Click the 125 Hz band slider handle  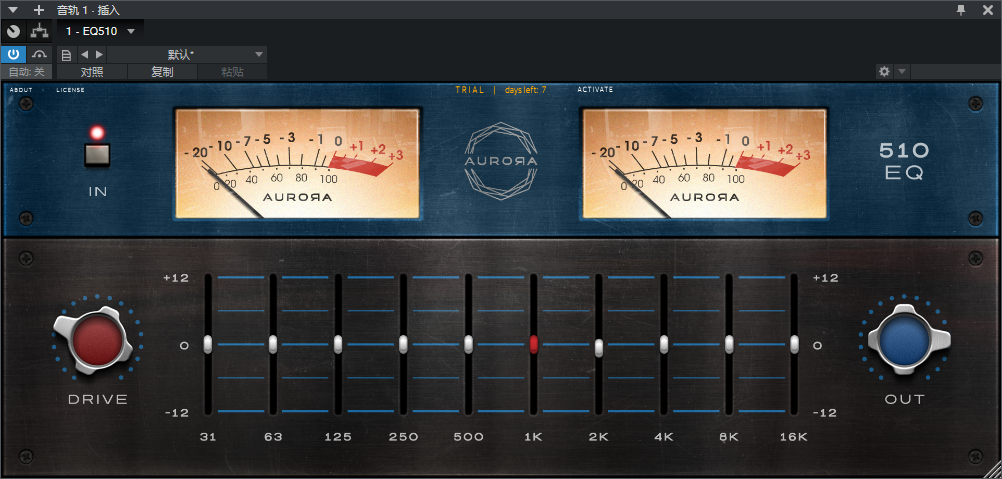pyautogui.click(x=338, y=344)
